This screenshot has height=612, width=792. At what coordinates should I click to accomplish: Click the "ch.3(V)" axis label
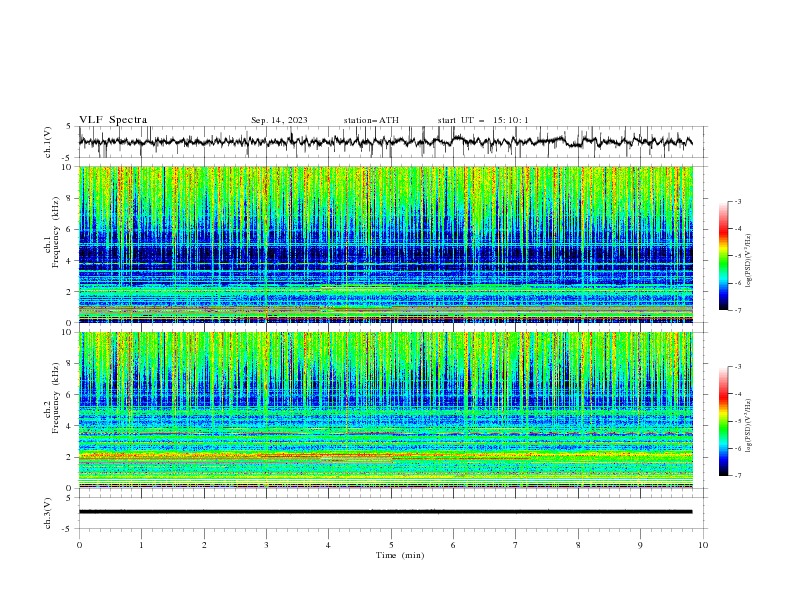48,513
